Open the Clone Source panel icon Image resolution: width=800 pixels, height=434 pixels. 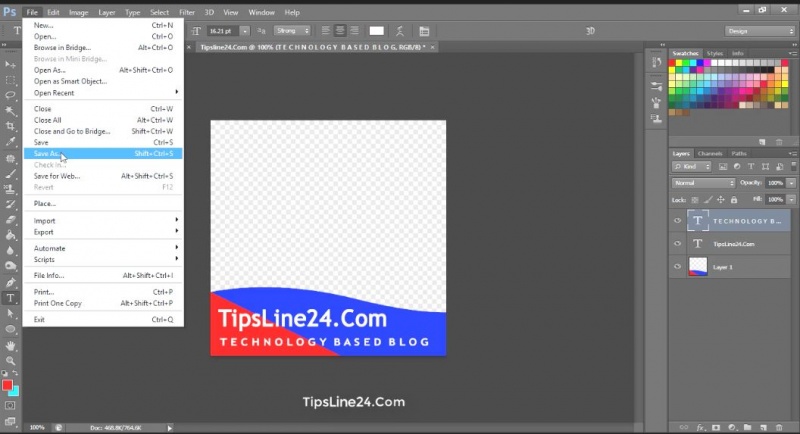pos(657,119)
